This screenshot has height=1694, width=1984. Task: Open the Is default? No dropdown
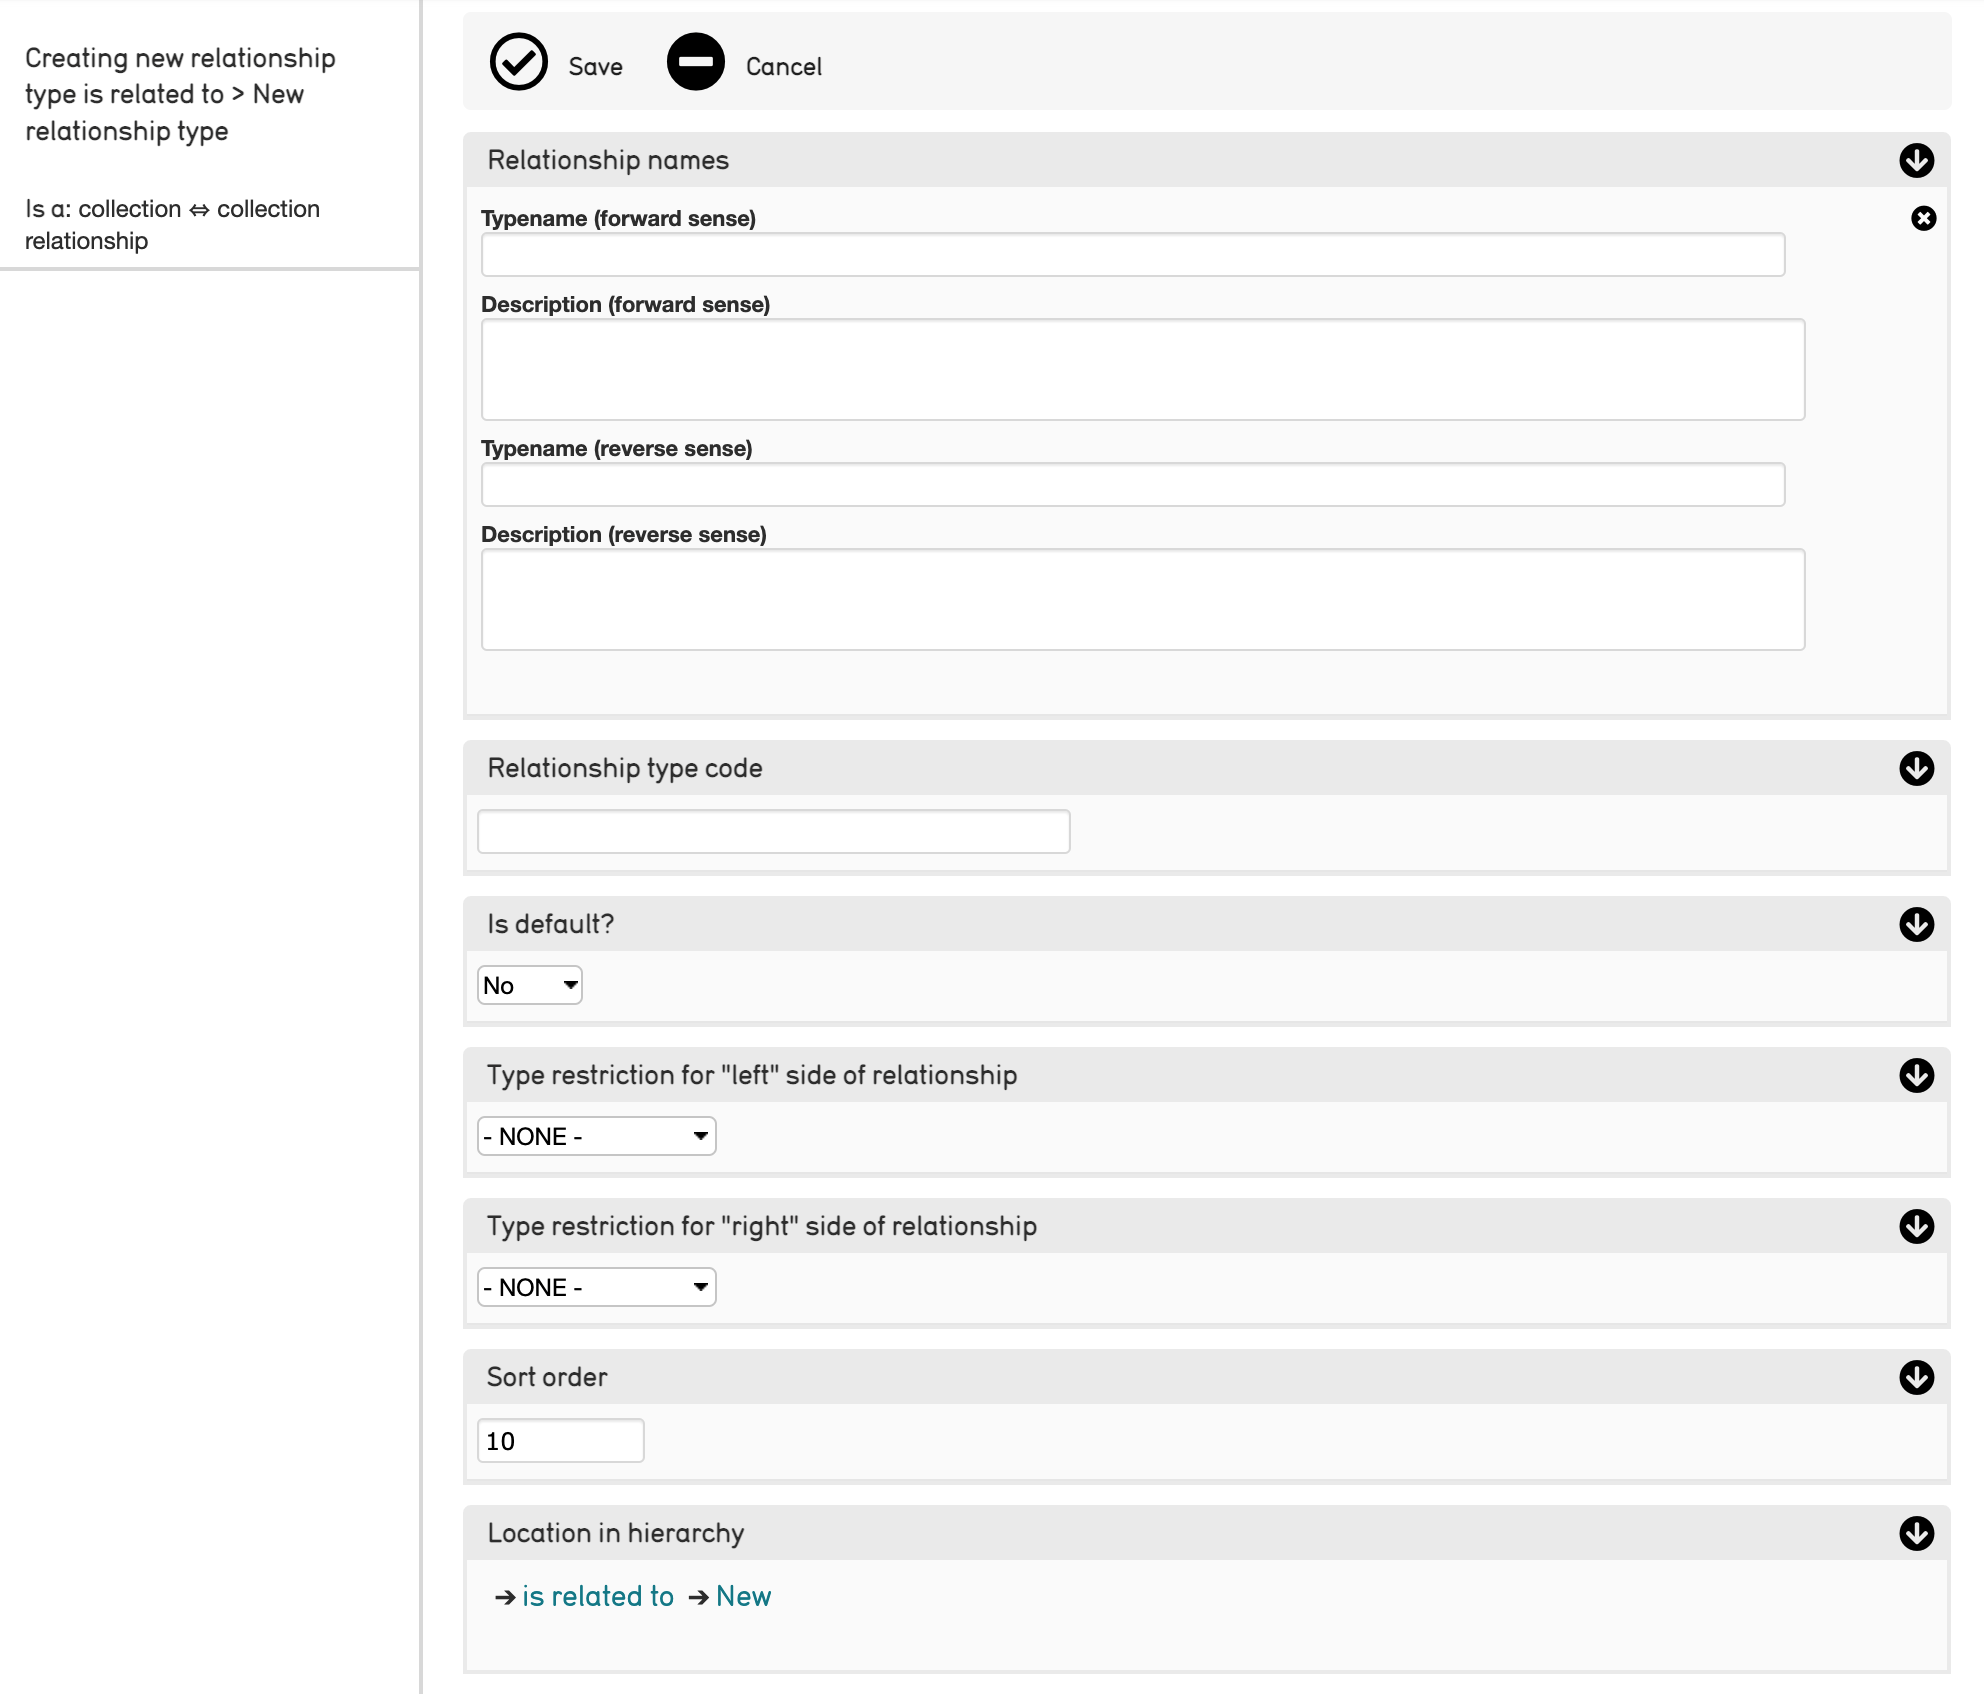[x=529, y=985]
